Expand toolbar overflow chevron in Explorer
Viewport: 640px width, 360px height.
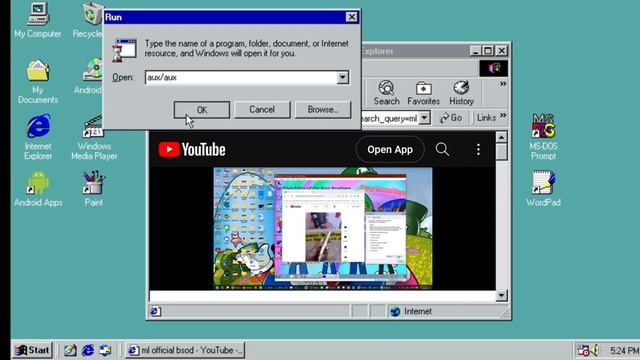tap(503, 84)
